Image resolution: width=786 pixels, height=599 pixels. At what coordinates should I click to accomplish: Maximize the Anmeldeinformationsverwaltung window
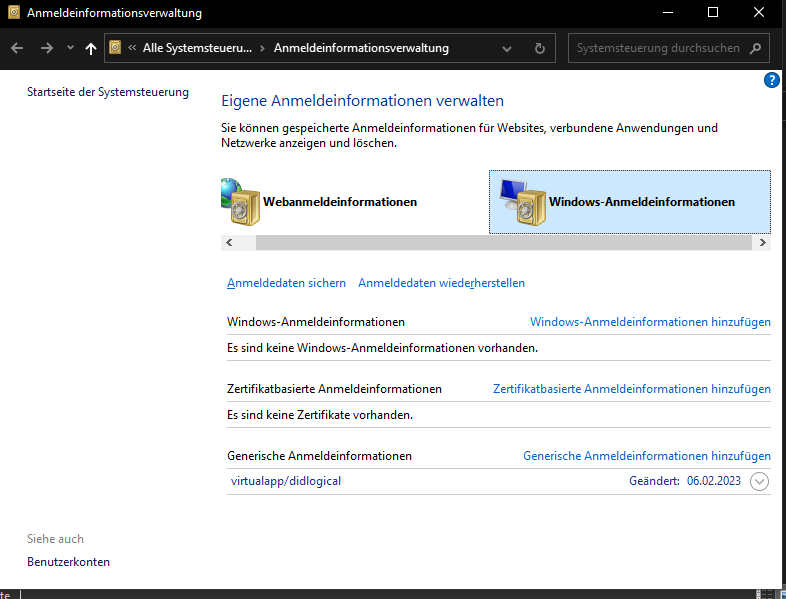point(713,13)
